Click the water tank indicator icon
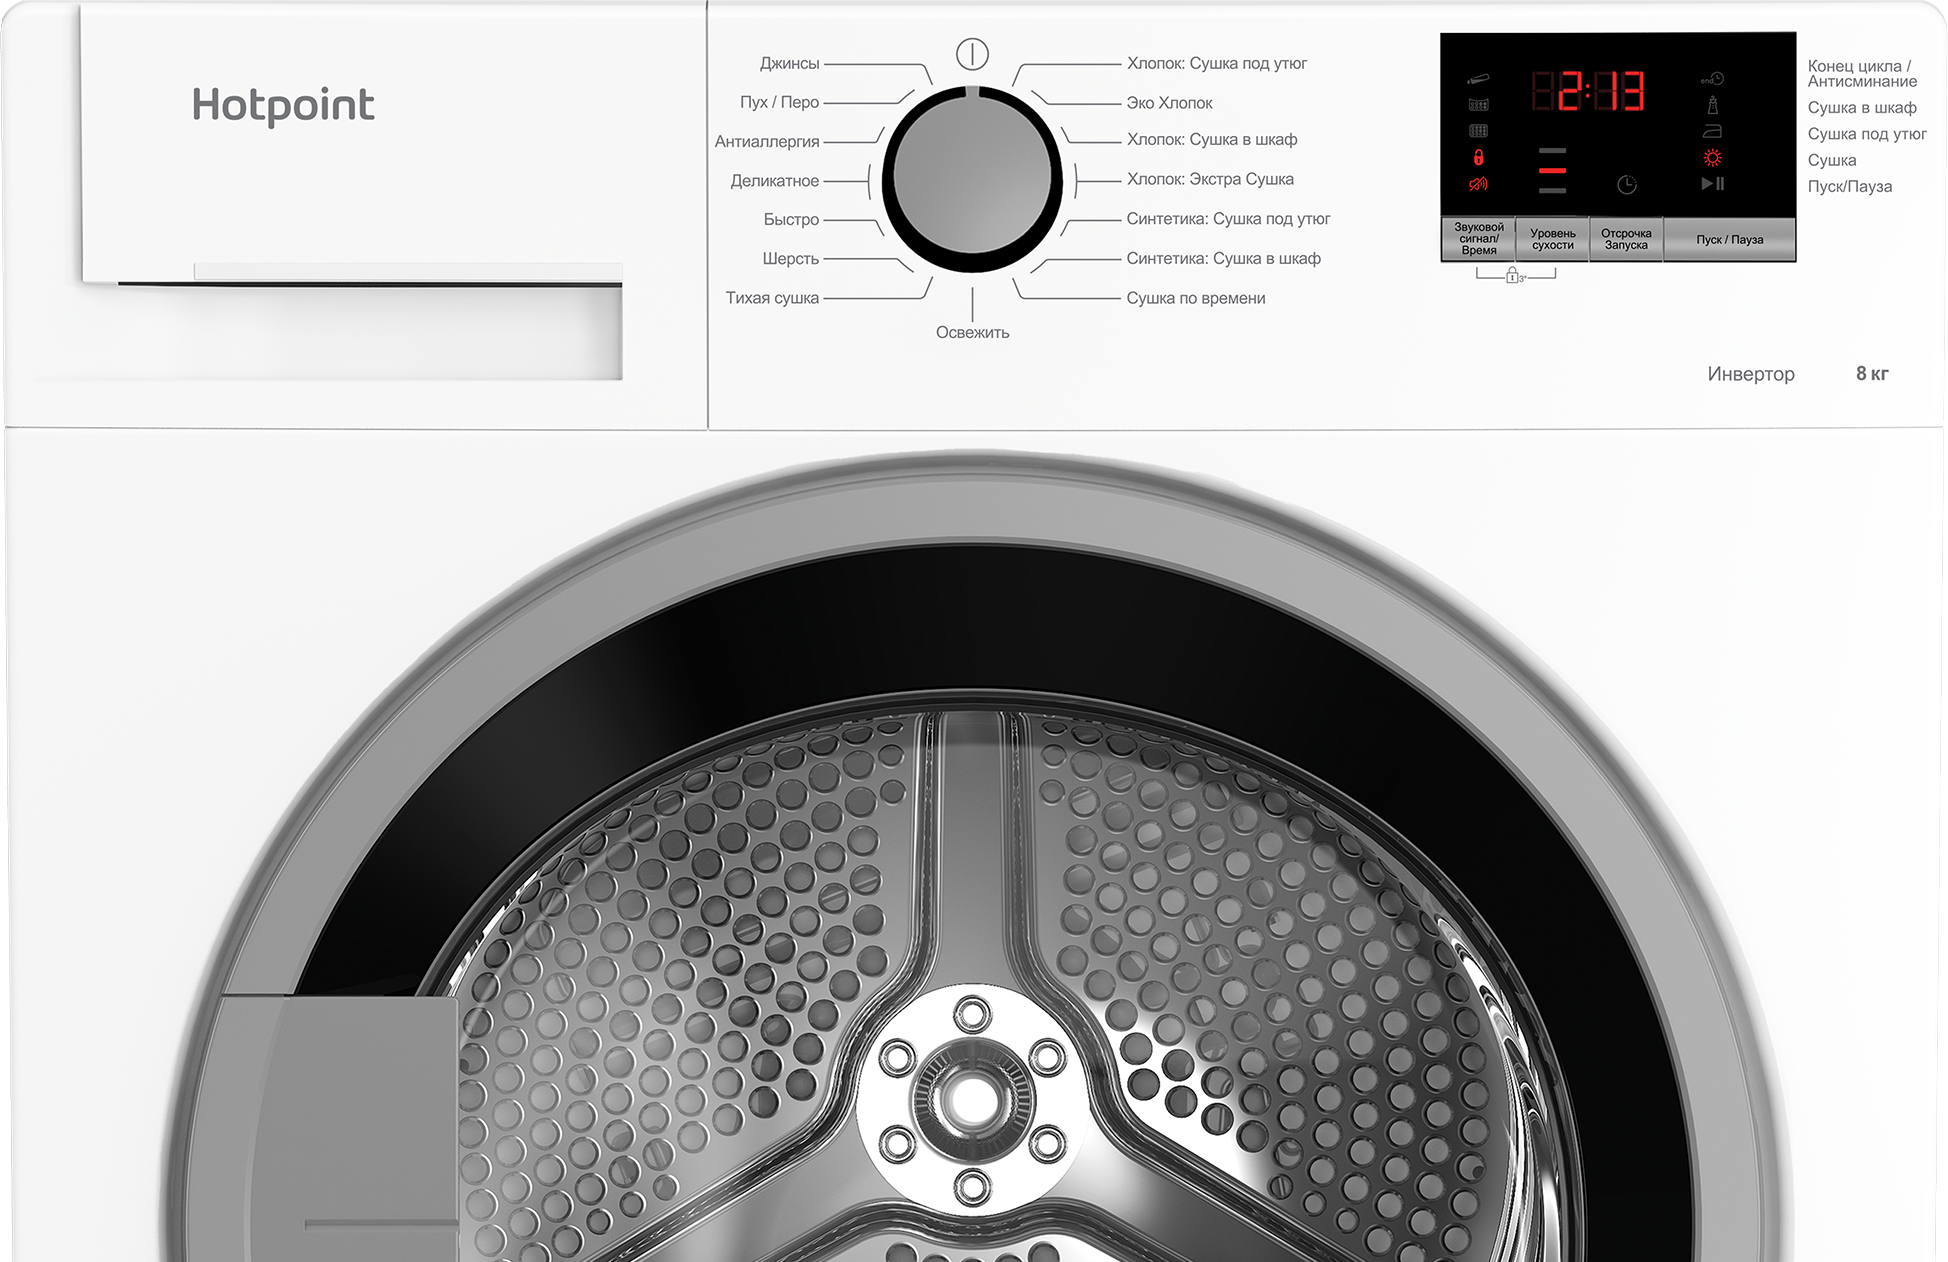Viewport: 1948px width, 1262px height. tap(1478, 79)
